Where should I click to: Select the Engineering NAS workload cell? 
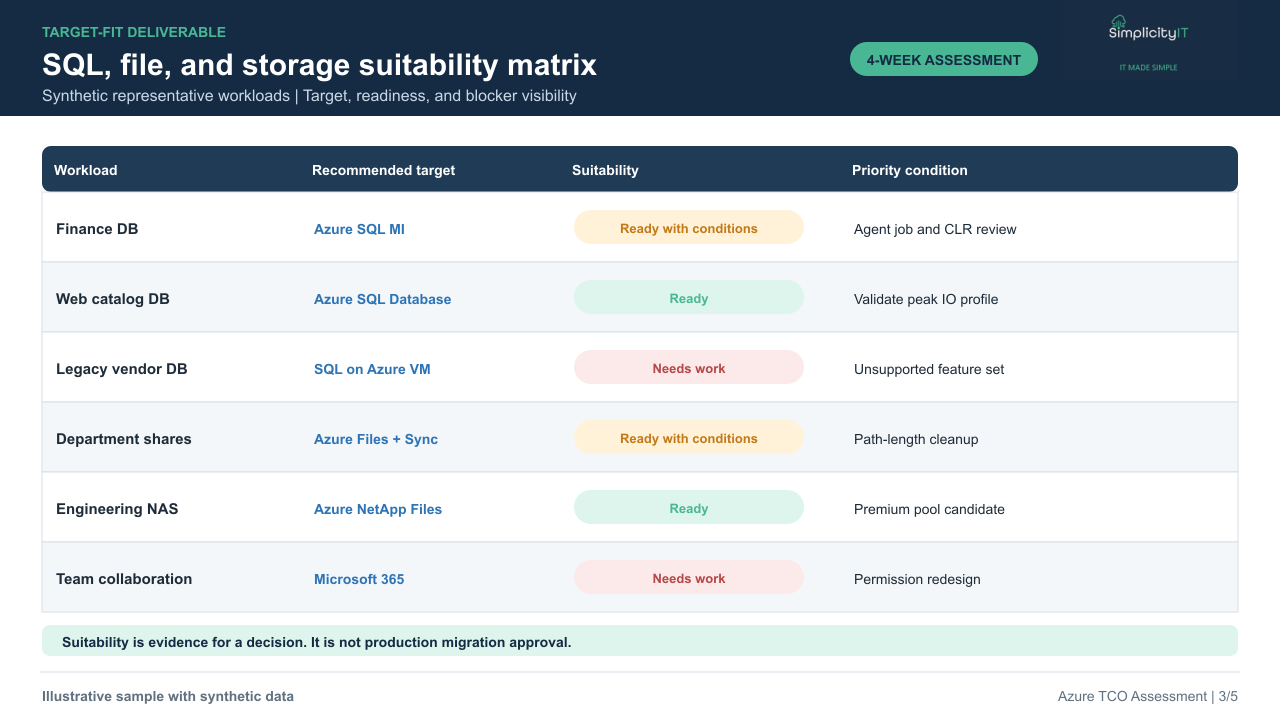(117, 509)
